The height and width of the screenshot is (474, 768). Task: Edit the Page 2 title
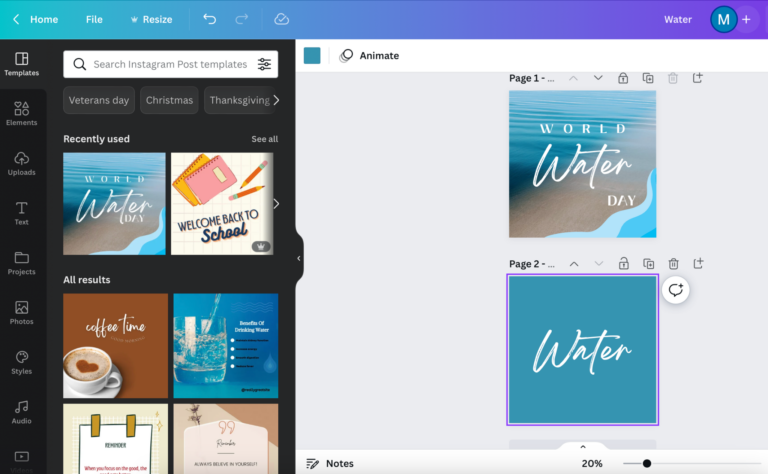[x=531, y=264]
